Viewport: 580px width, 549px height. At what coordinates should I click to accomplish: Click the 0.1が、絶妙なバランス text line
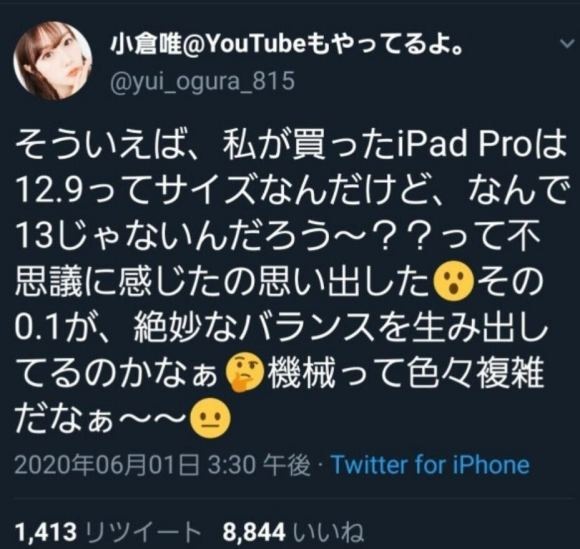tap(281, 327)
